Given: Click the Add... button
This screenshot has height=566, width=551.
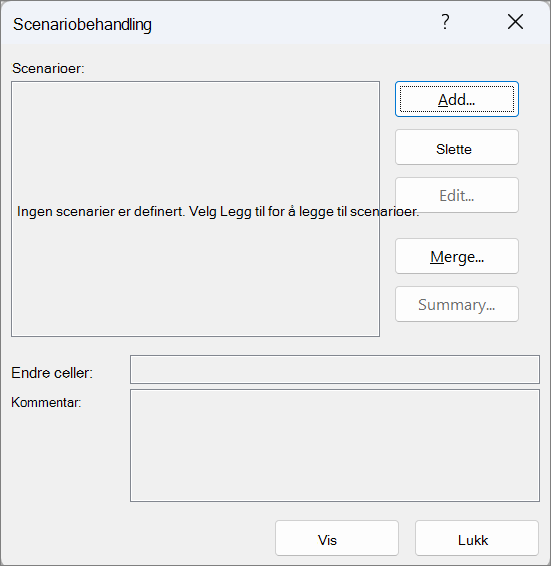Looking at the screenshot, I should pos(457,99).
